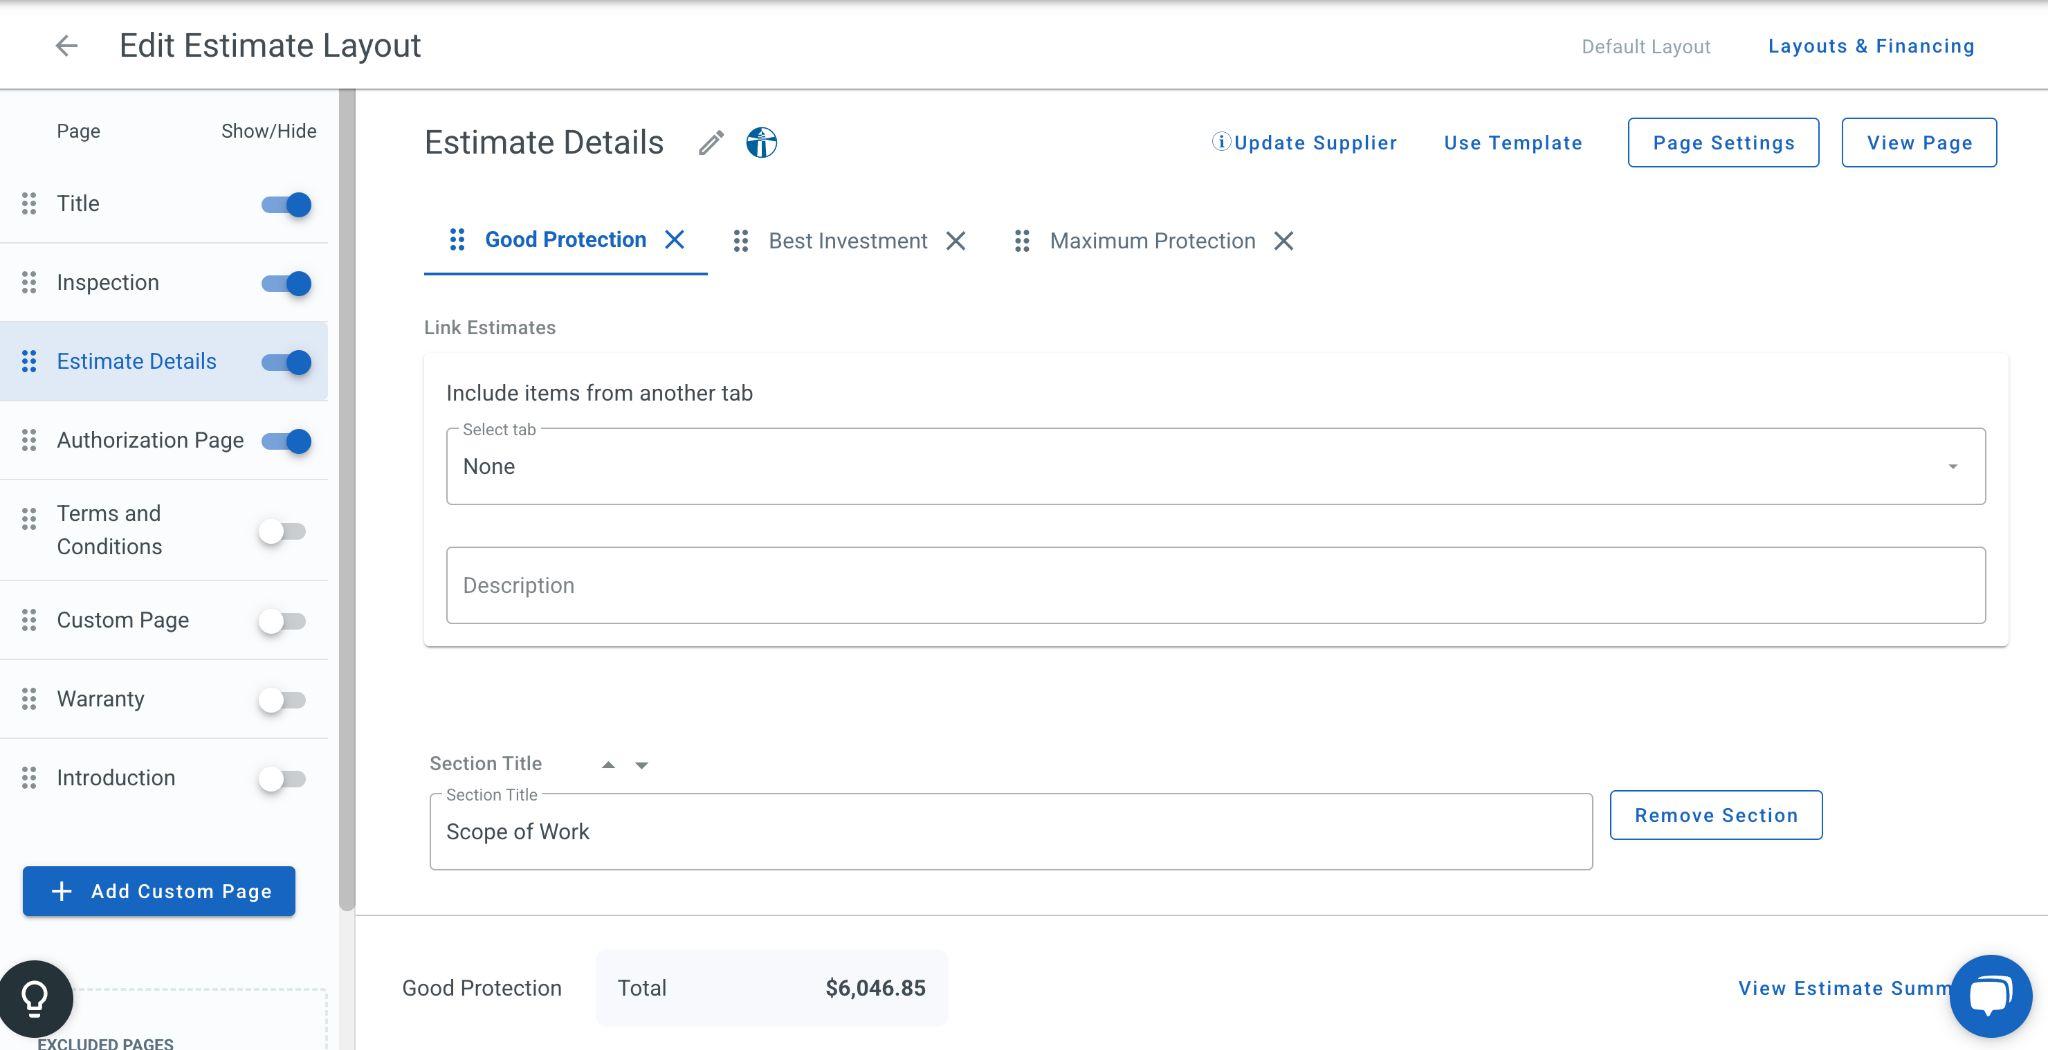Switch to the Best Investment tab
The height and width of the screenshot is (1050, 2048).
point(847,241)
